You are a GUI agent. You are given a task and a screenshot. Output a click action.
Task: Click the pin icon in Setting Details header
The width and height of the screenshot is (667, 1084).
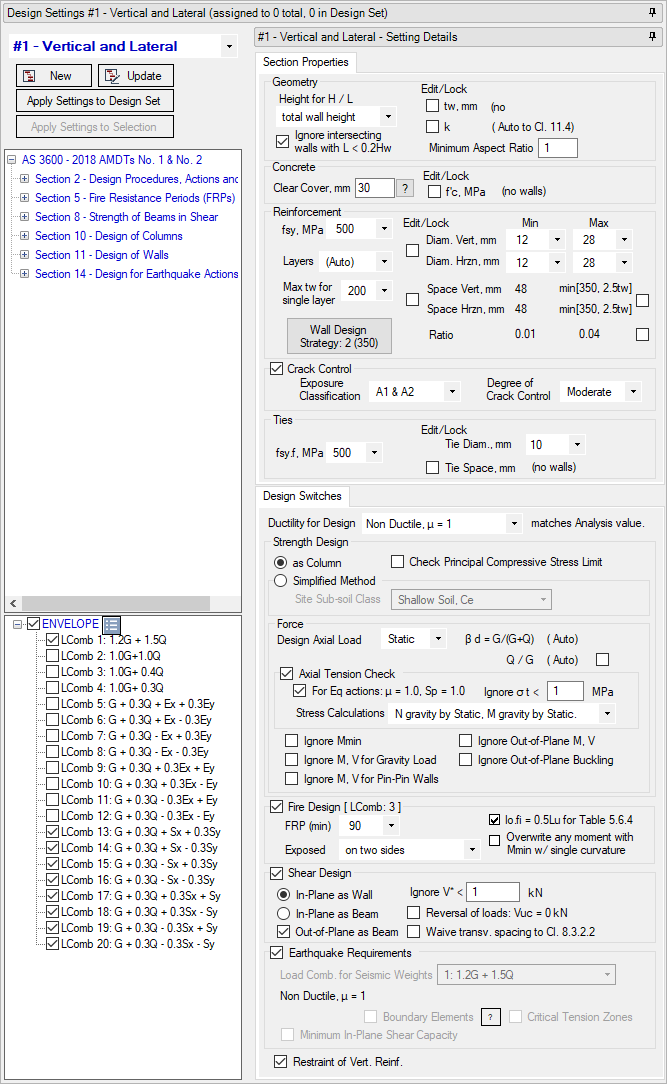[x=653, y=37]
